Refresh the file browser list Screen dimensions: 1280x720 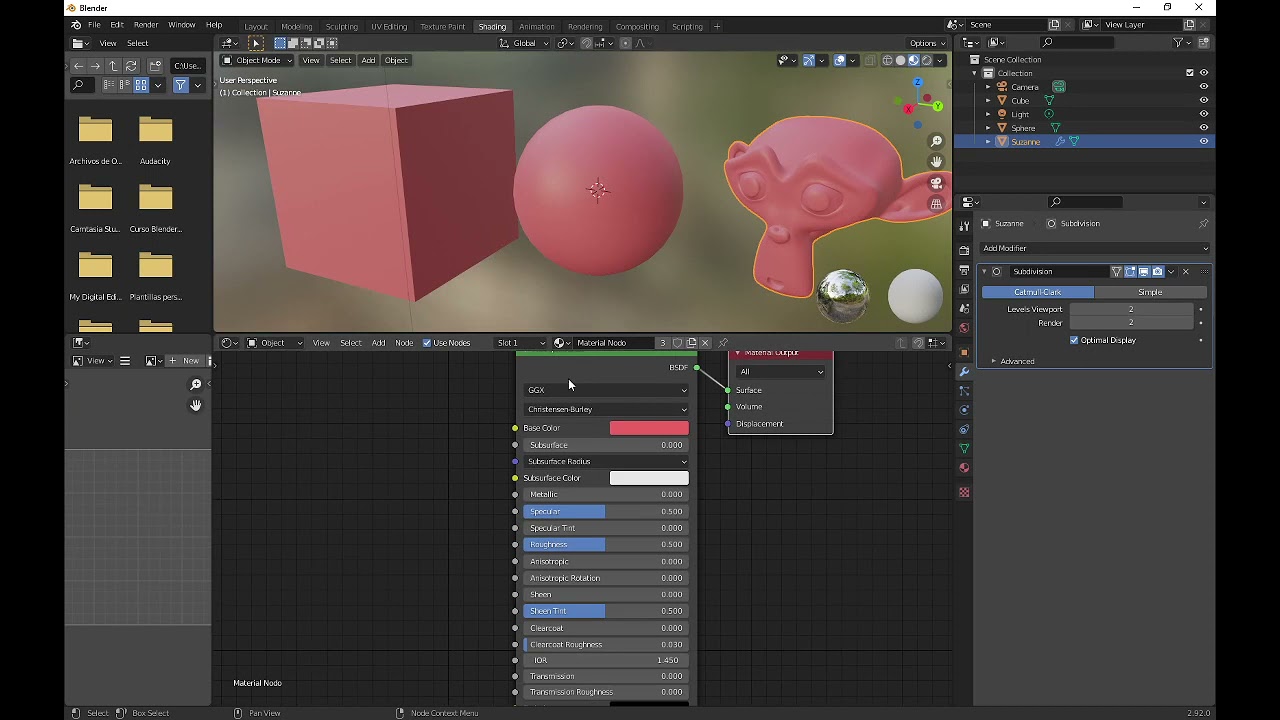131,66
